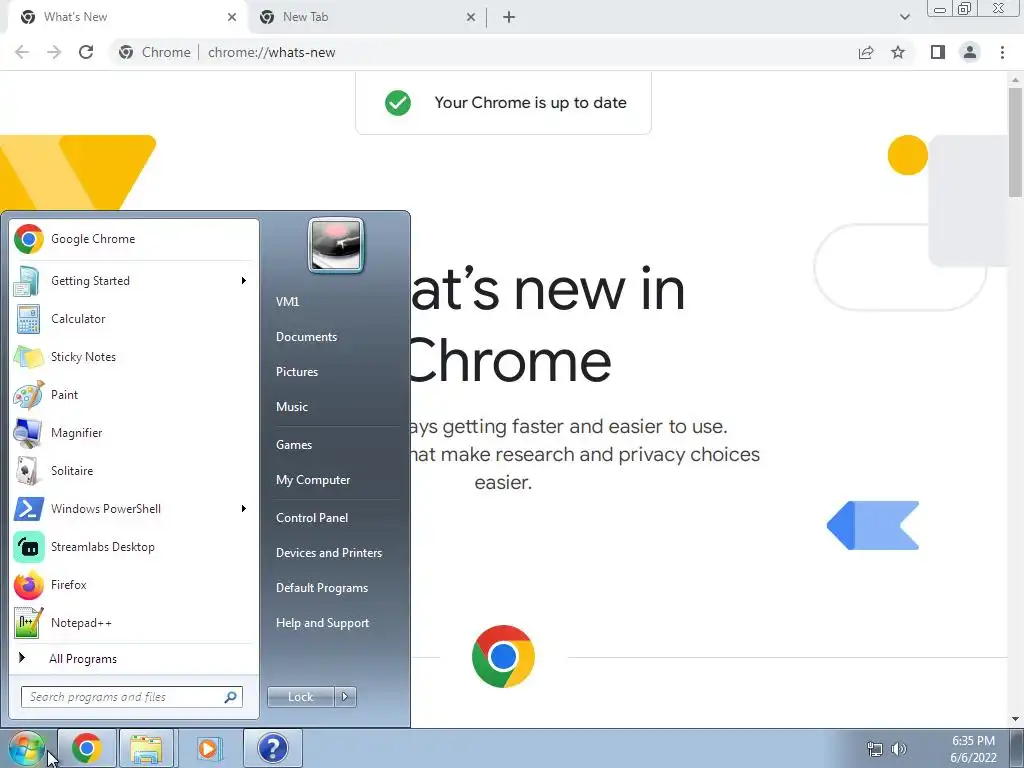Screen dimensions: 1024x768
Task: Open Notepad++ editor
Action: (134, 622)
